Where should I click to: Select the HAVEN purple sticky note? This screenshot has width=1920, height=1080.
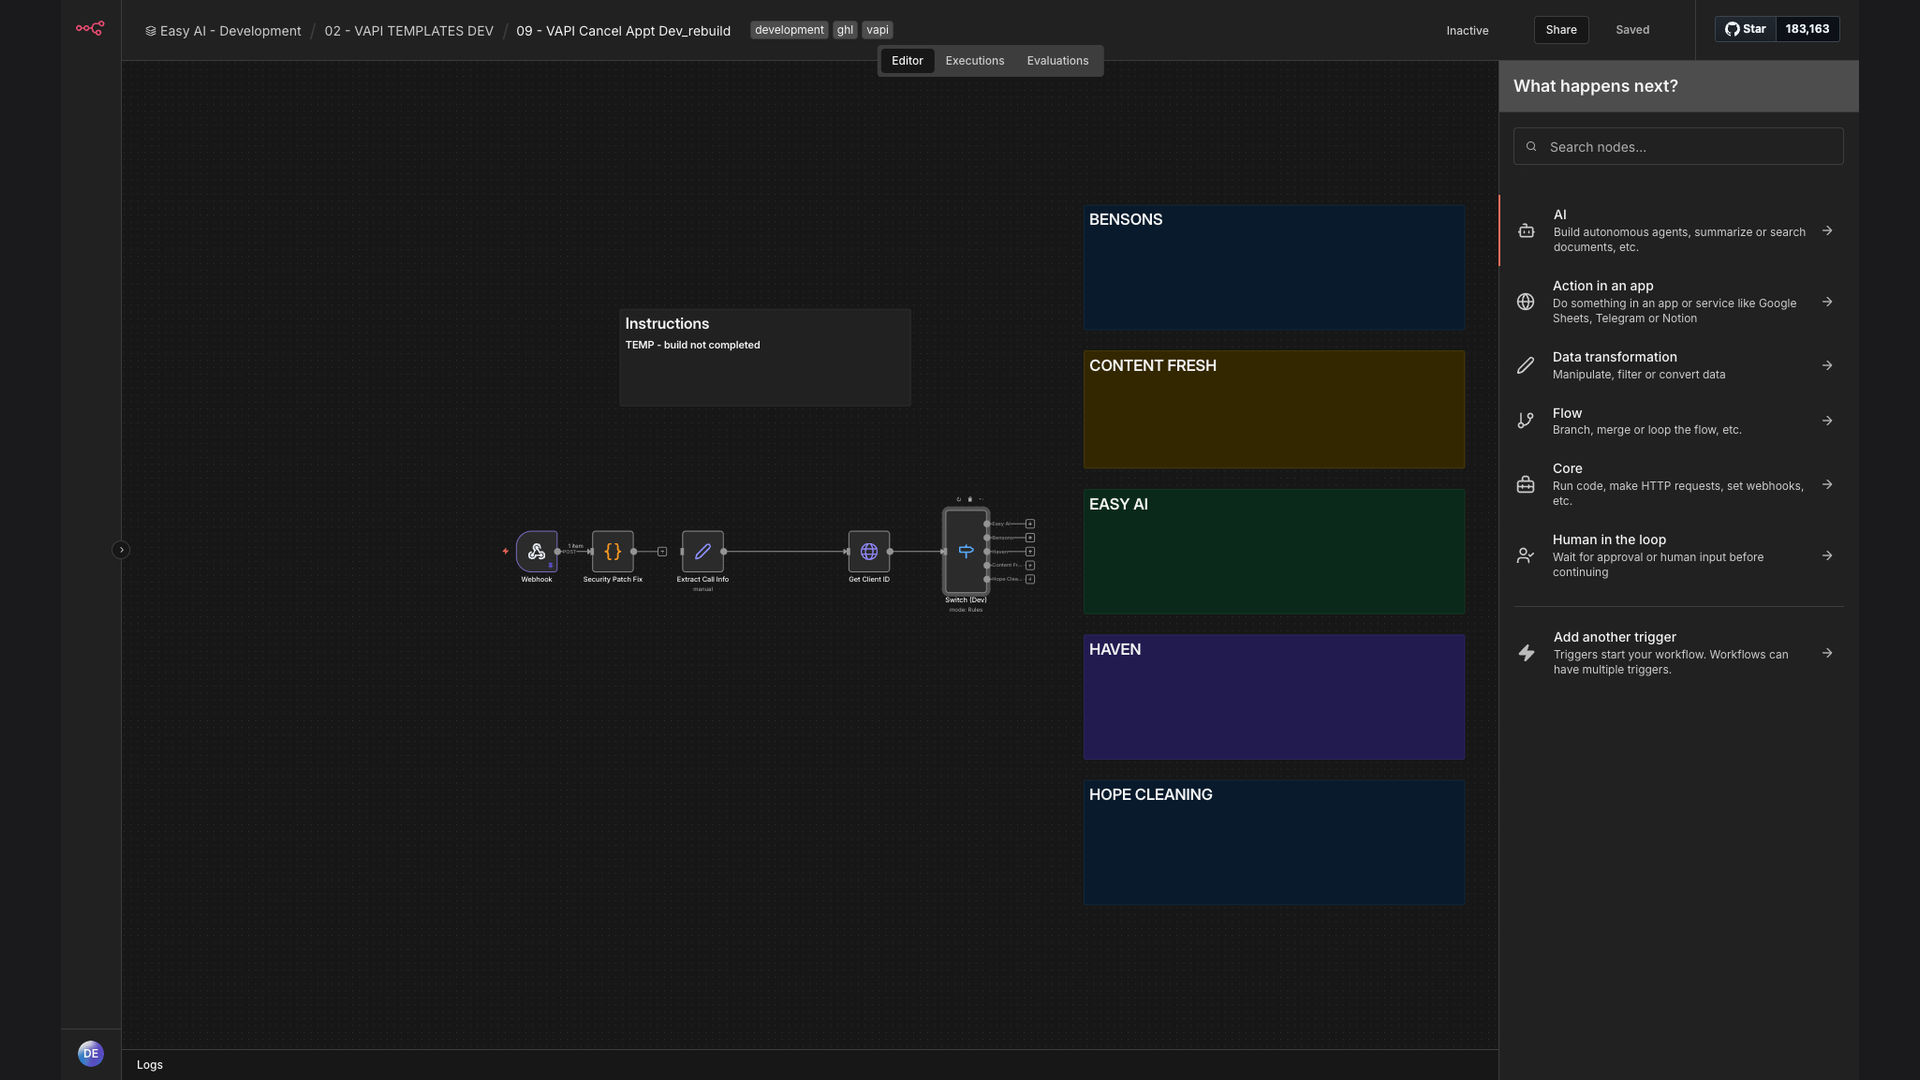(x=1274, y=697)
